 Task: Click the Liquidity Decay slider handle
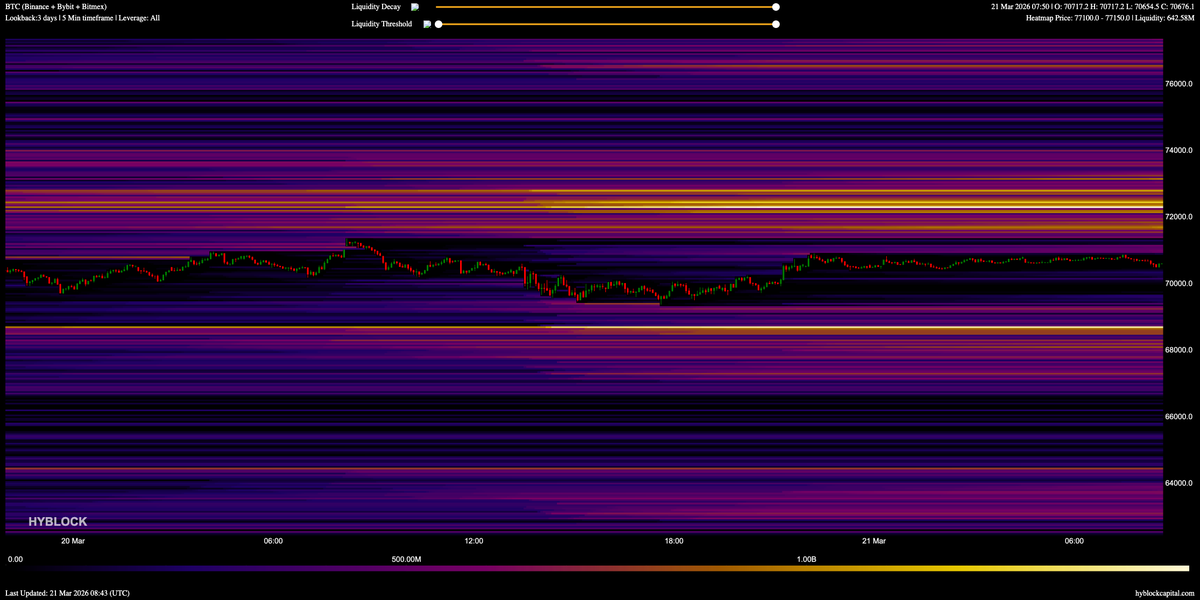[x=776, y=7]
